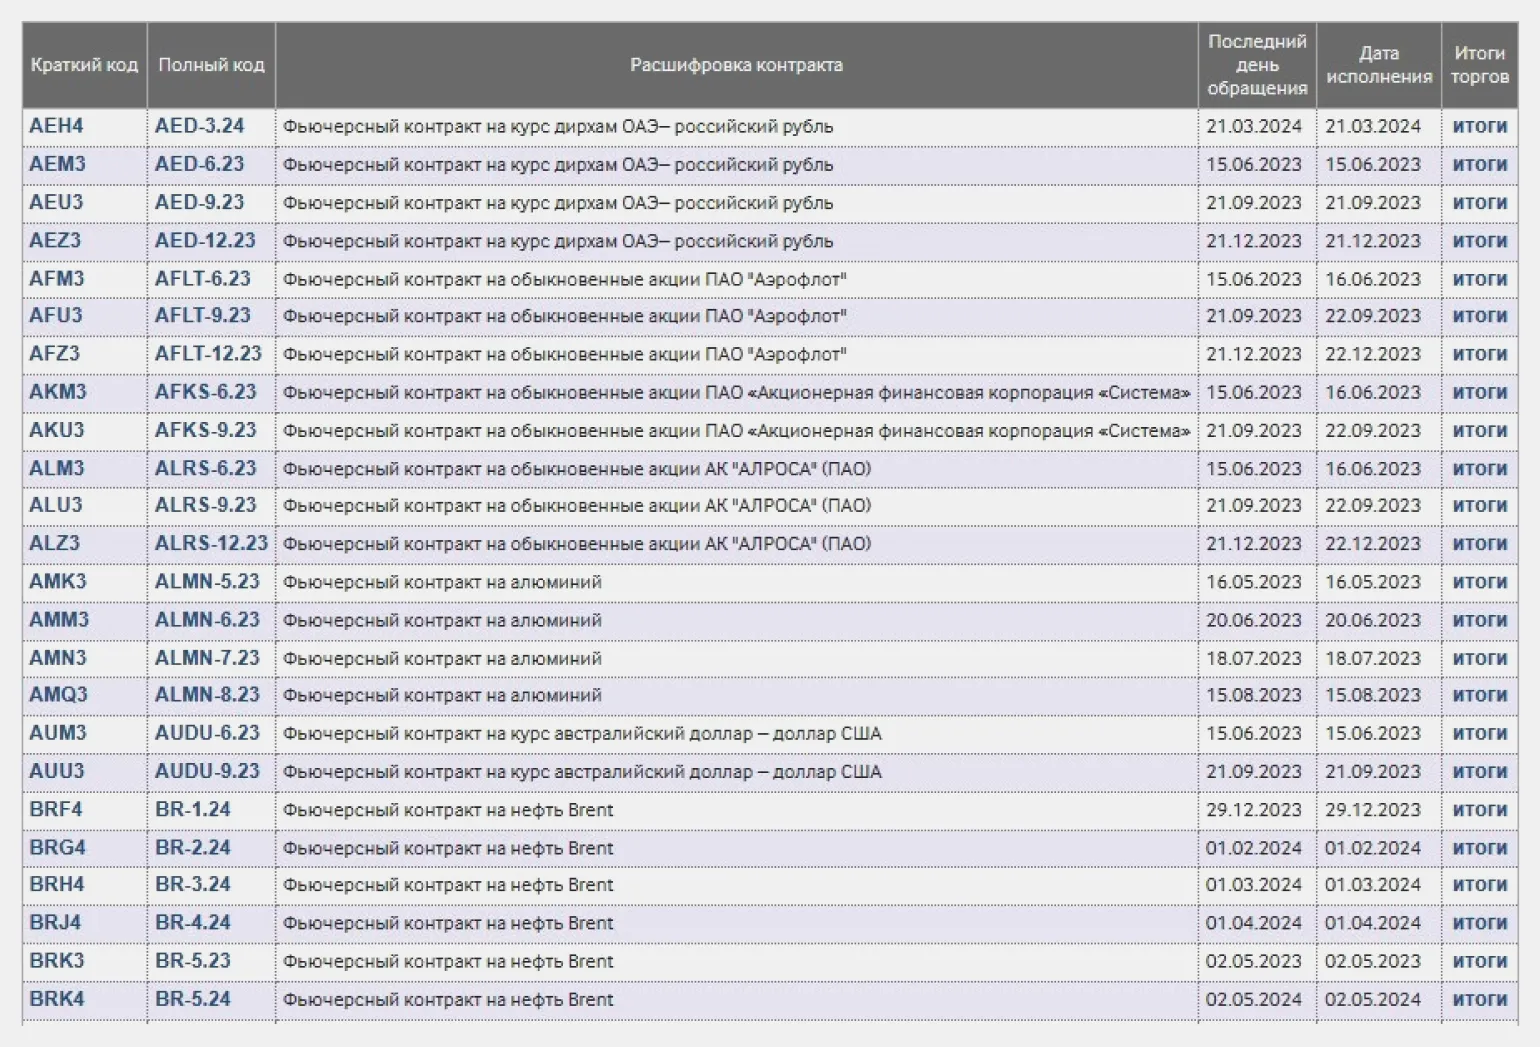The width and height of the screenshot is (1540, 1047).
Task: Open the BR-2.24 full code link
Action: tap(192, 847)
